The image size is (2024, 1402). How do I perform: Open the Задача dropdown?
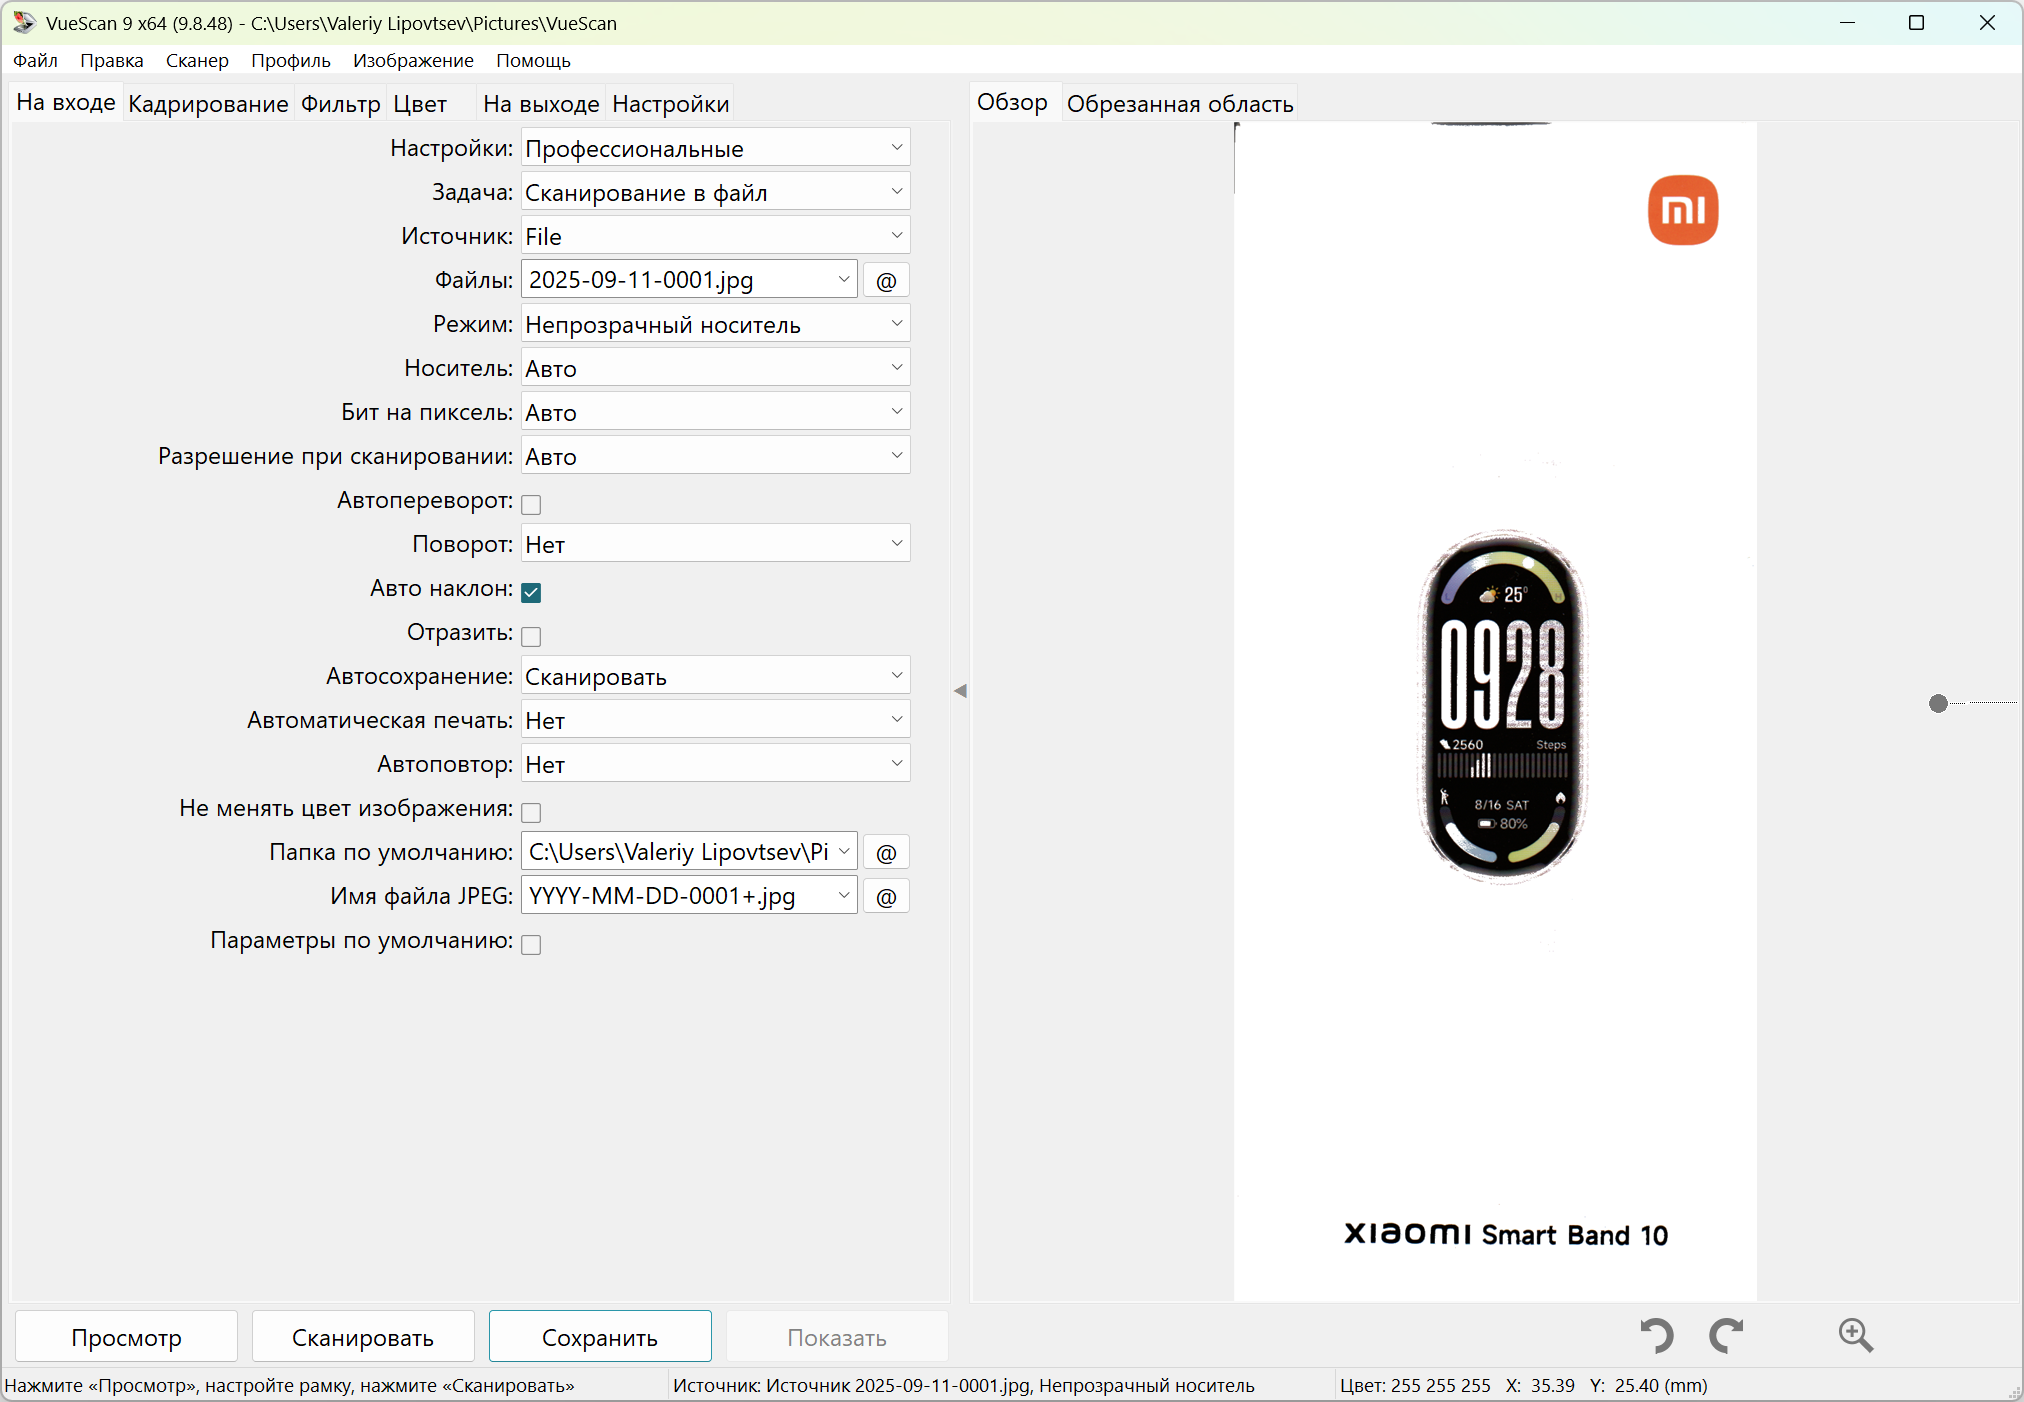tap(715, 192)
